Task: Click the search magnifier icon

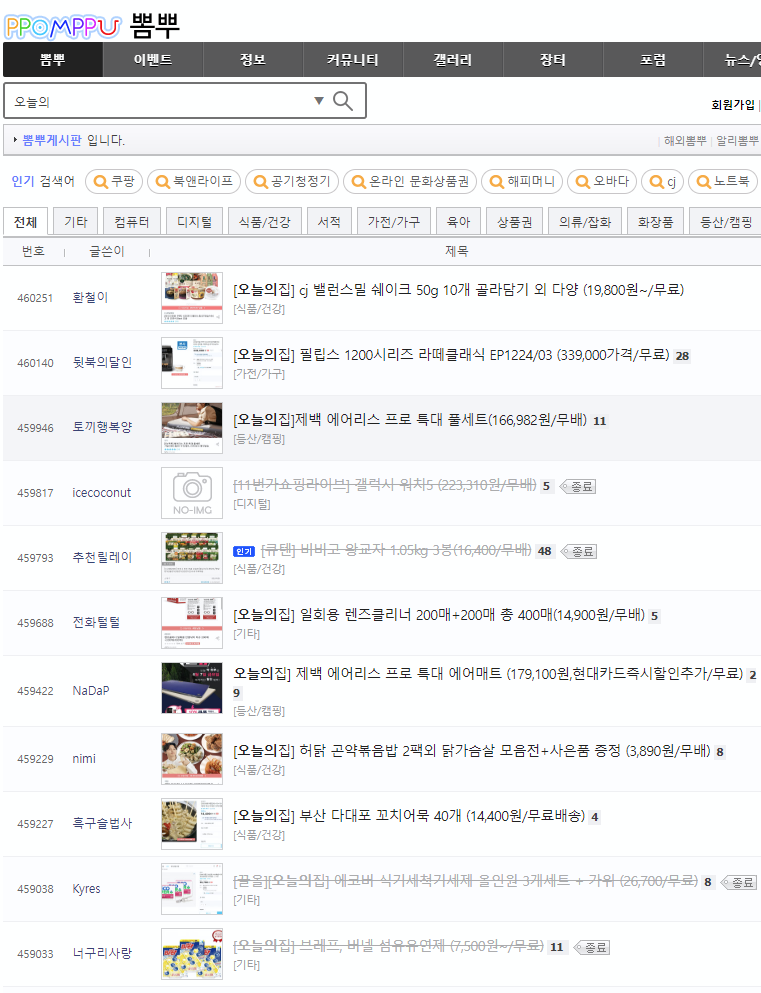Action: tap(343, 101)
